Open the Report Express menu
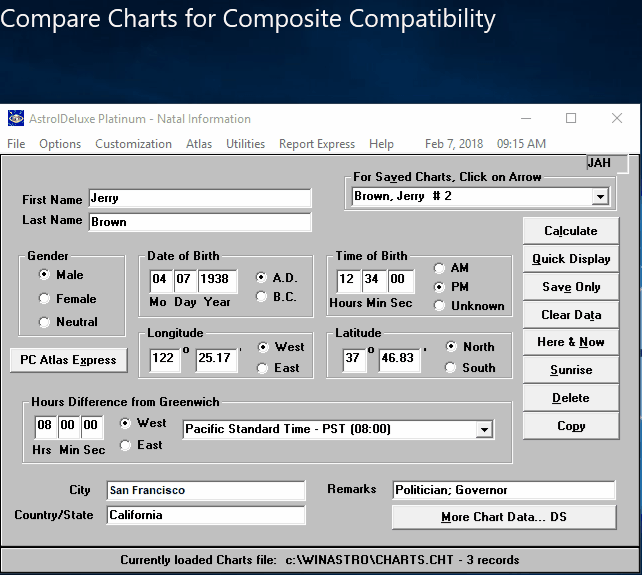This screenshot has width=642, height=575. click(317, 144)
